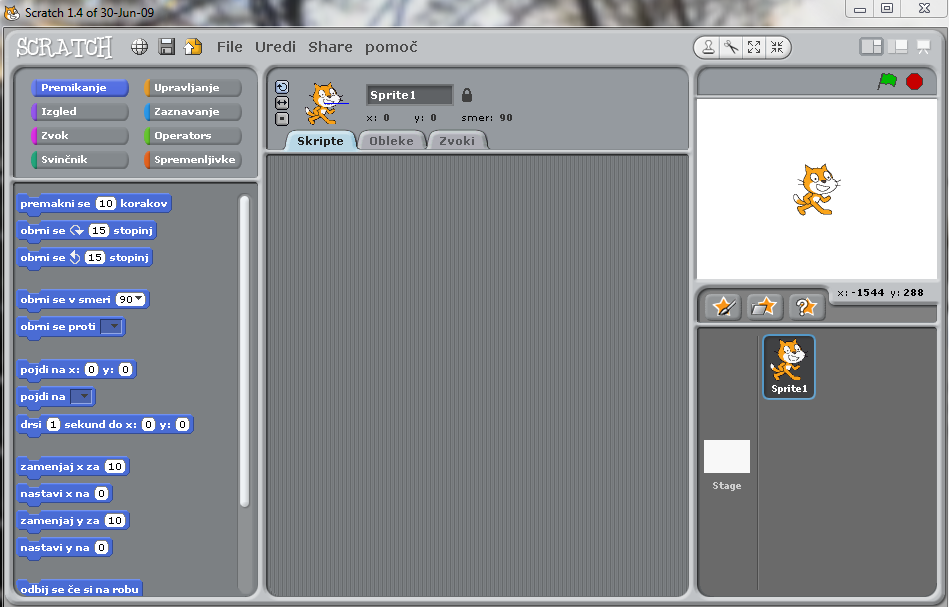Open the 'pojdi na' block target dropdown

pyautogui.click(x=84, y=397)
